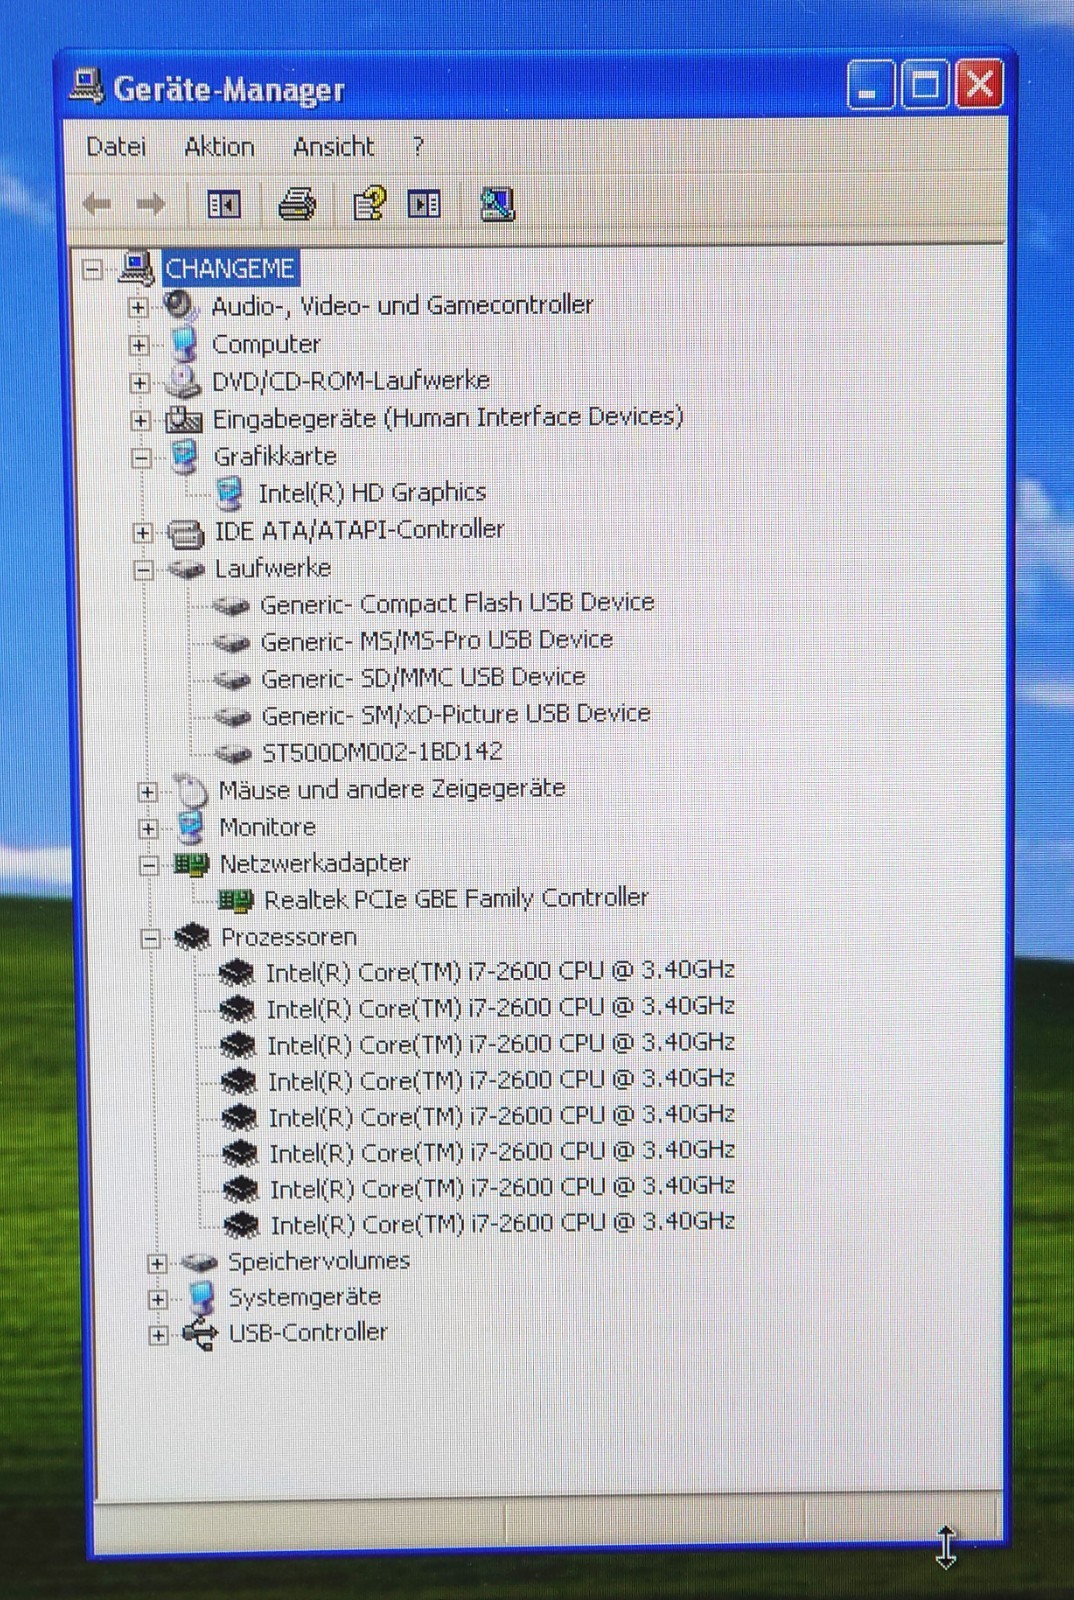Open the Properties help toolbar icon
1074x1600 pixels.
(370, 204)
